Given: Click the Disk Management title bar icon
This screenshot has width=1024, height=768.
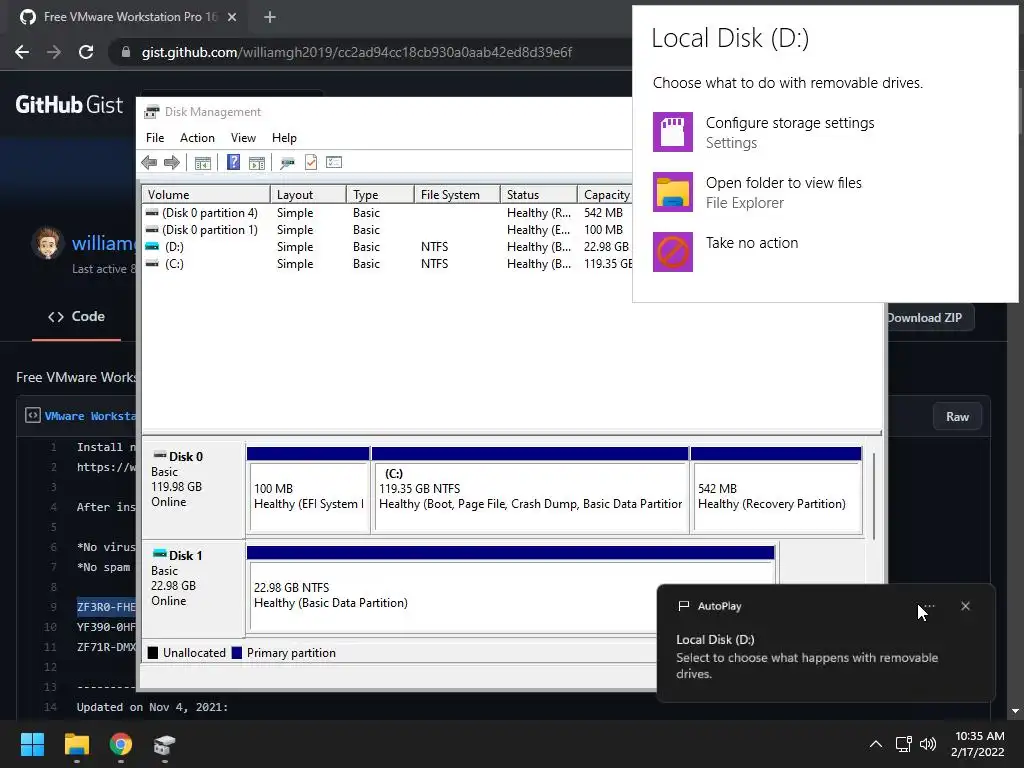Looking at the screenshot, I should (x=152, y=112).
